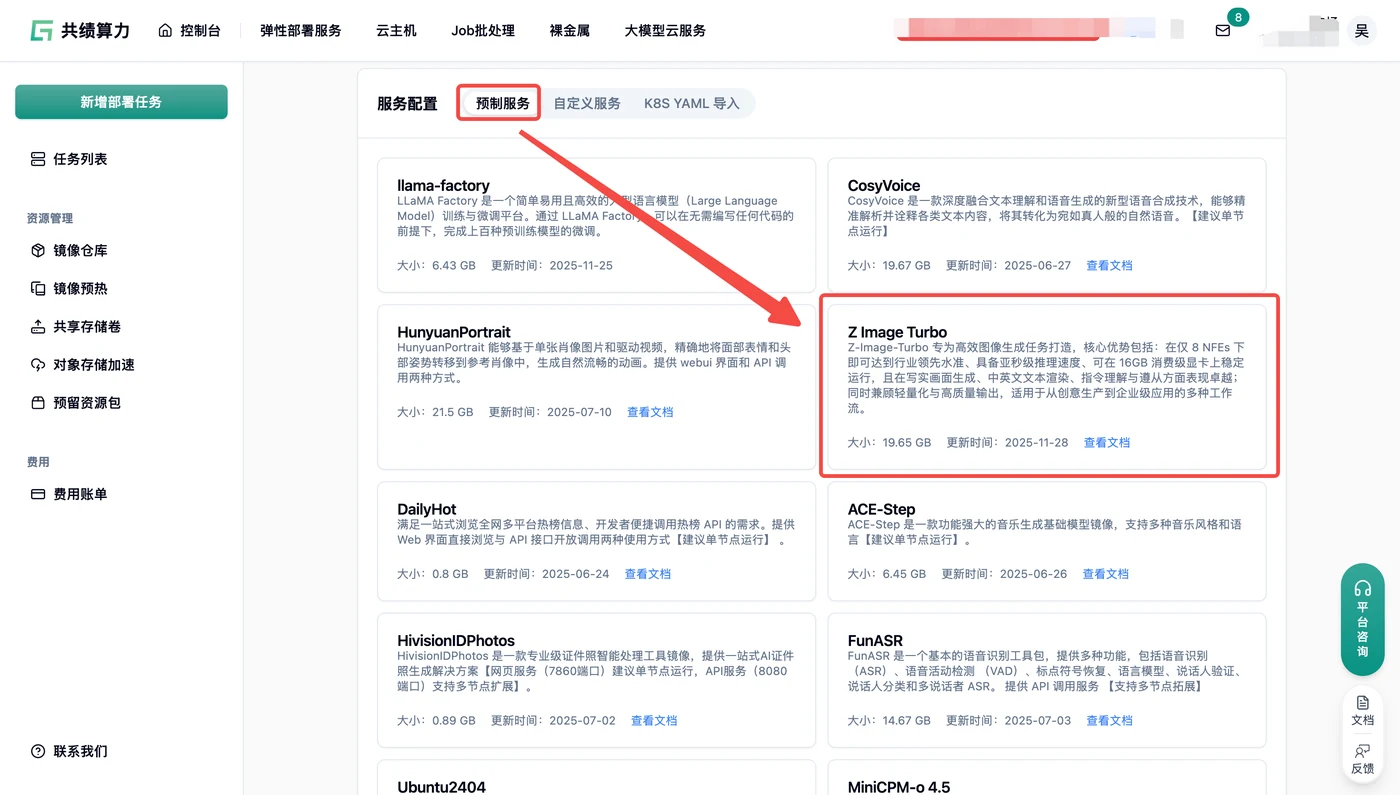Select the llama-factory service card

coord(596,225)
